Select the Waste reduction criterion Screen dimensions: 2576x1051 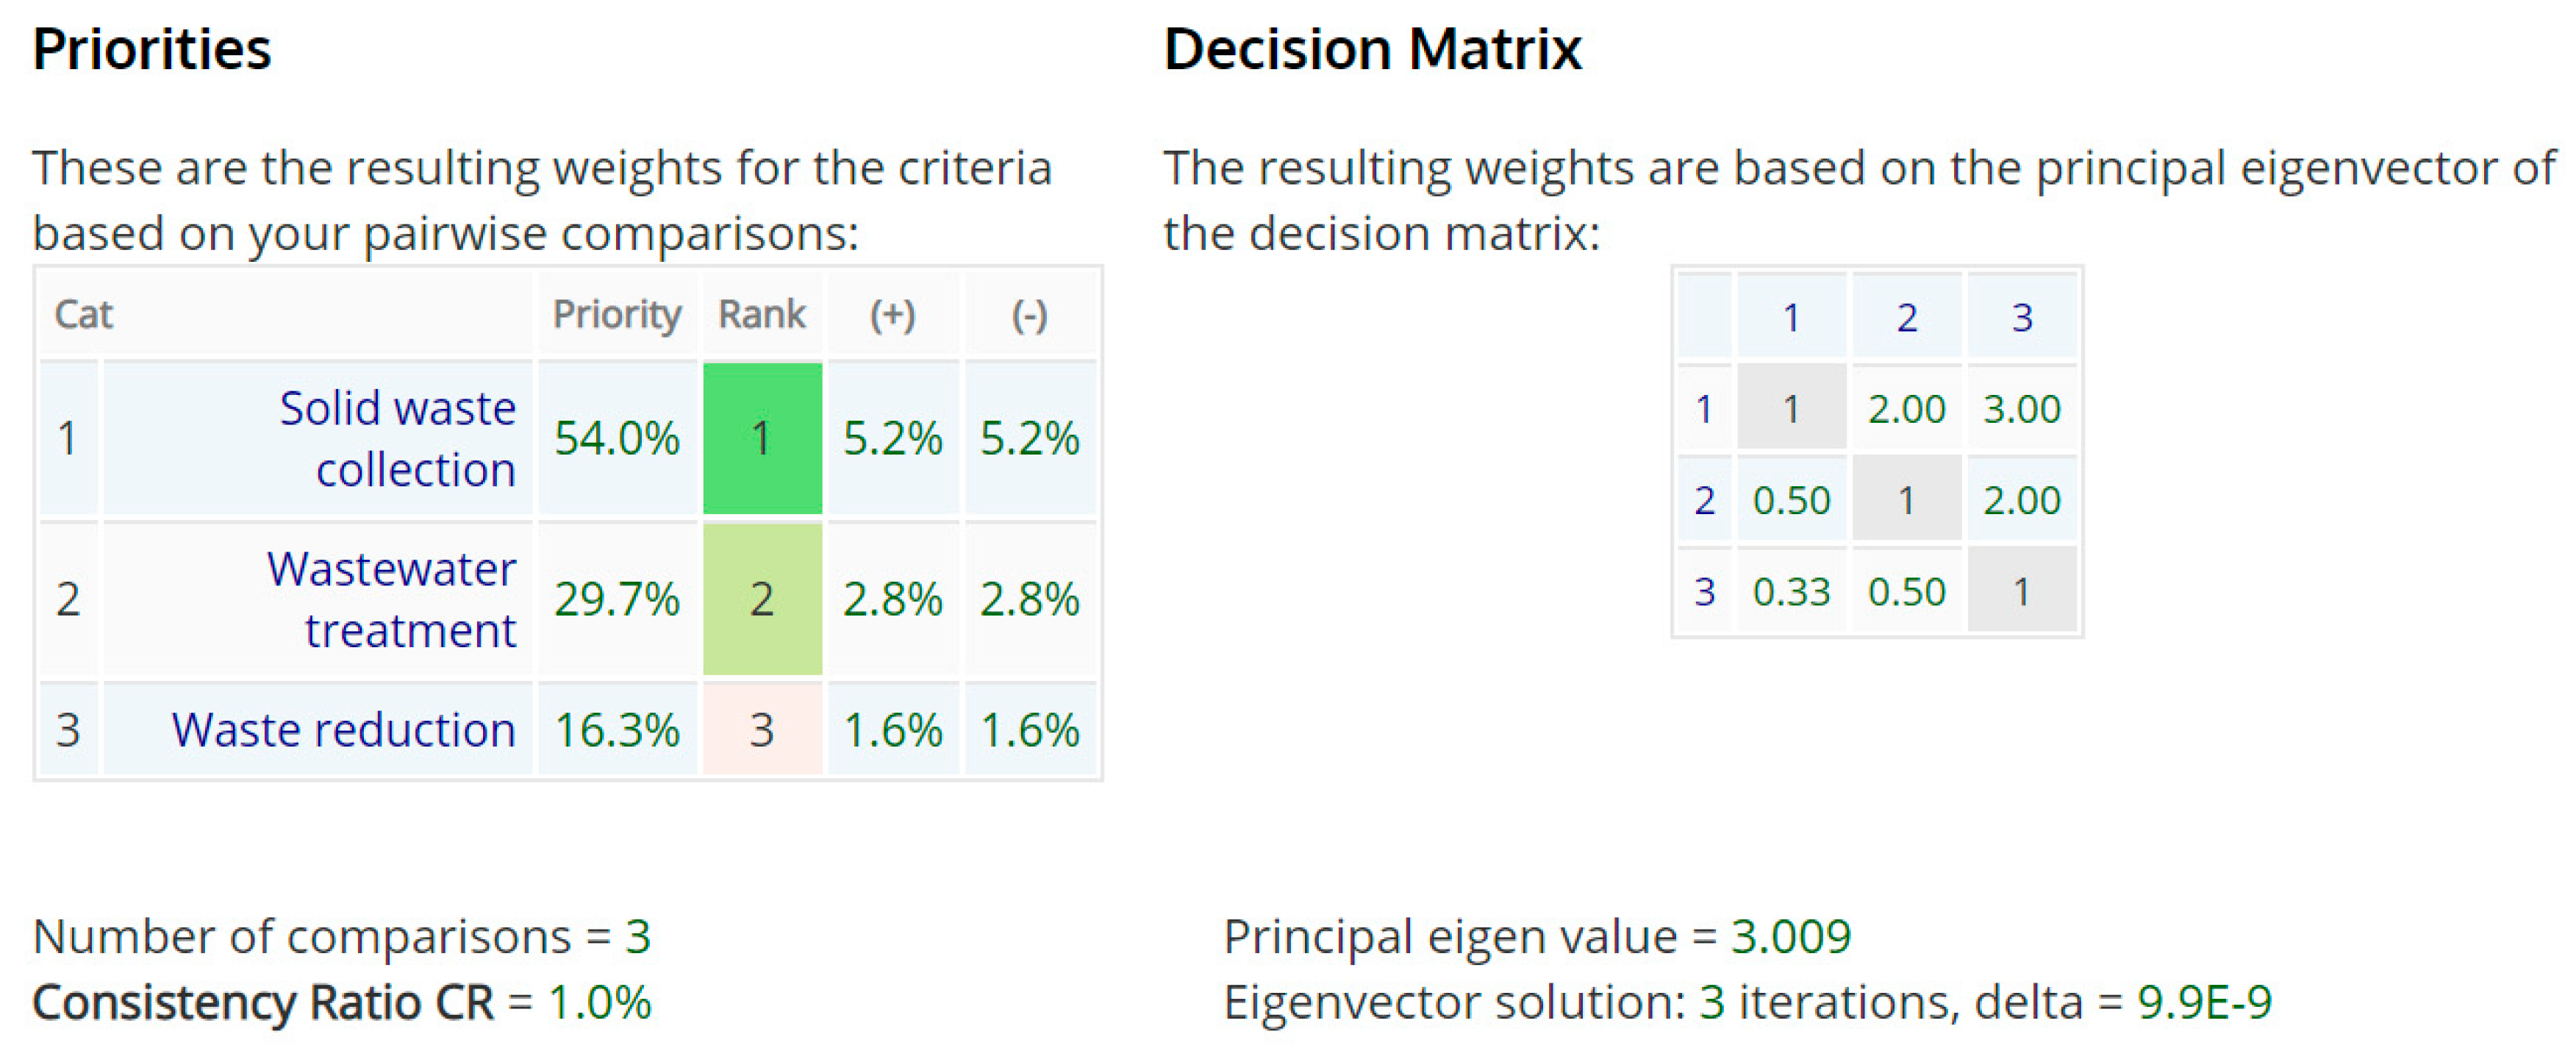(x=343, y=730)
